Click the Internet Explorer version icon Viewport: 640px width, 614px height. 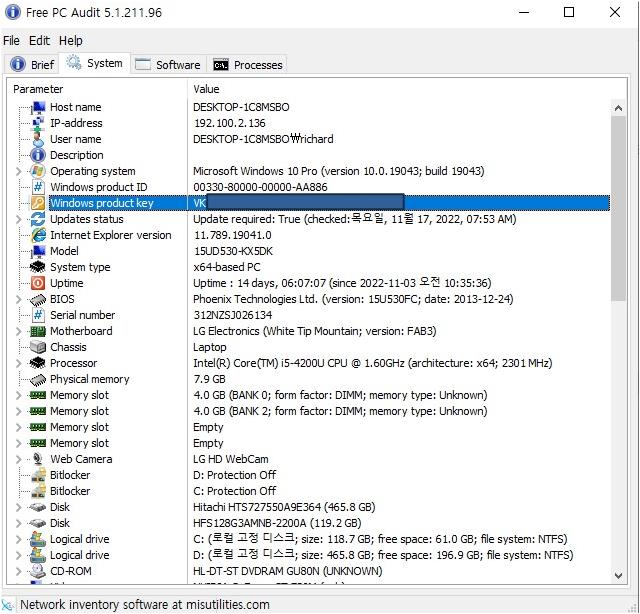(38, 235)
